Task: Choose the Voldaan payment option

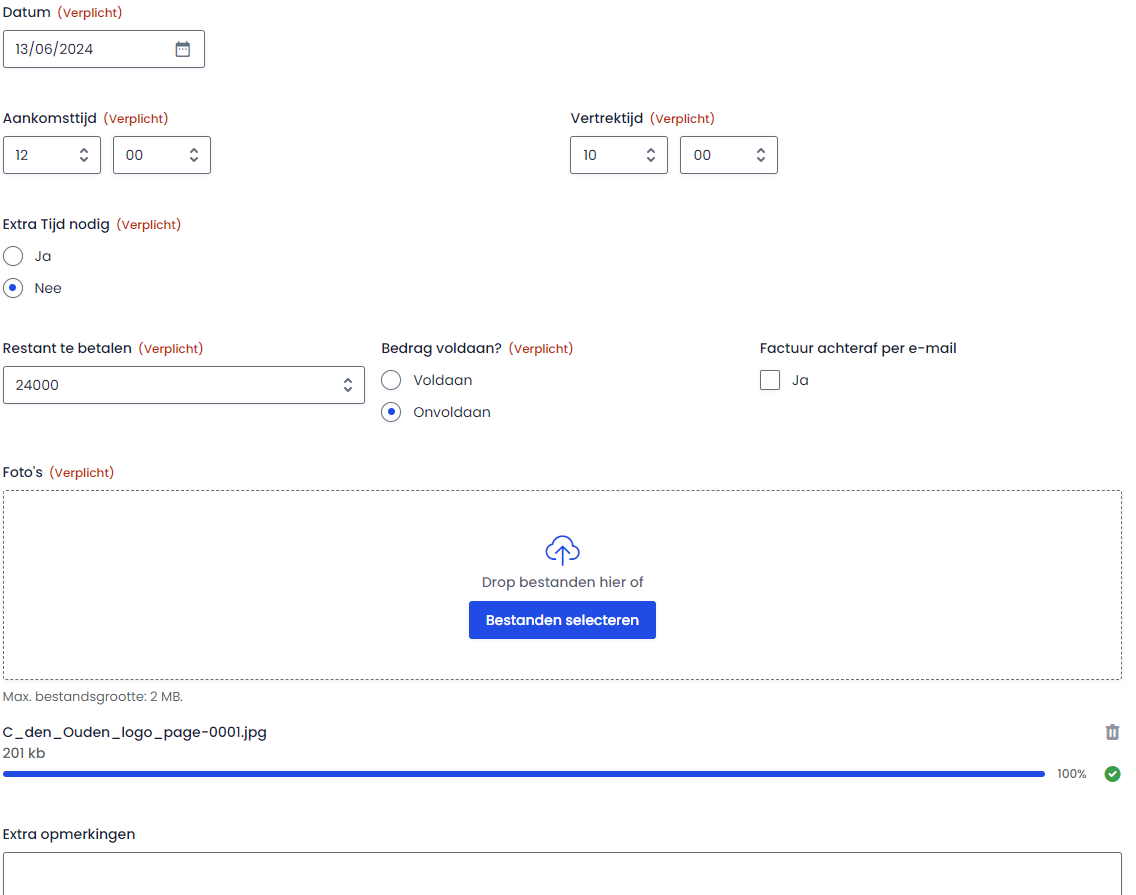Action: click(391, 381)
